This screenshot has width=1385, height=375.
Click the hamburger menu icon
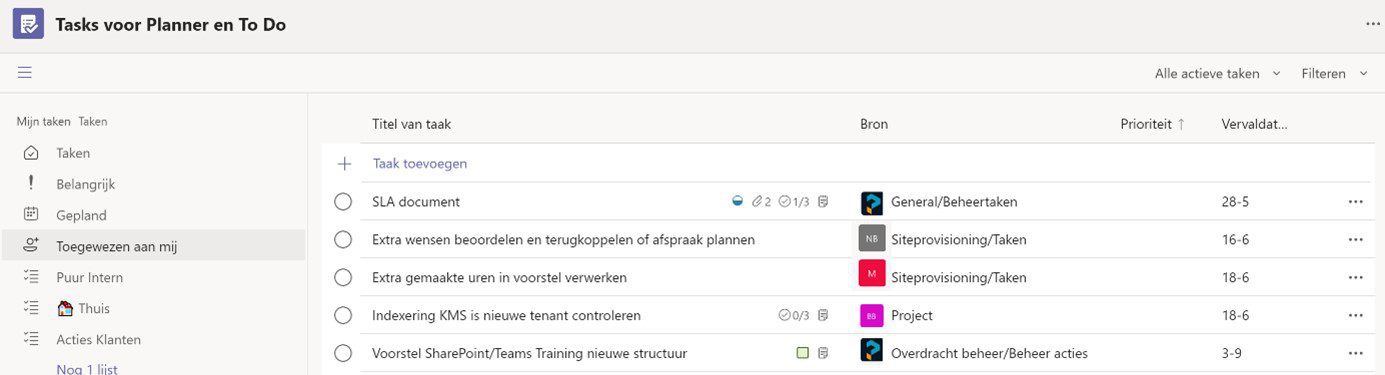tap(25, 72)
